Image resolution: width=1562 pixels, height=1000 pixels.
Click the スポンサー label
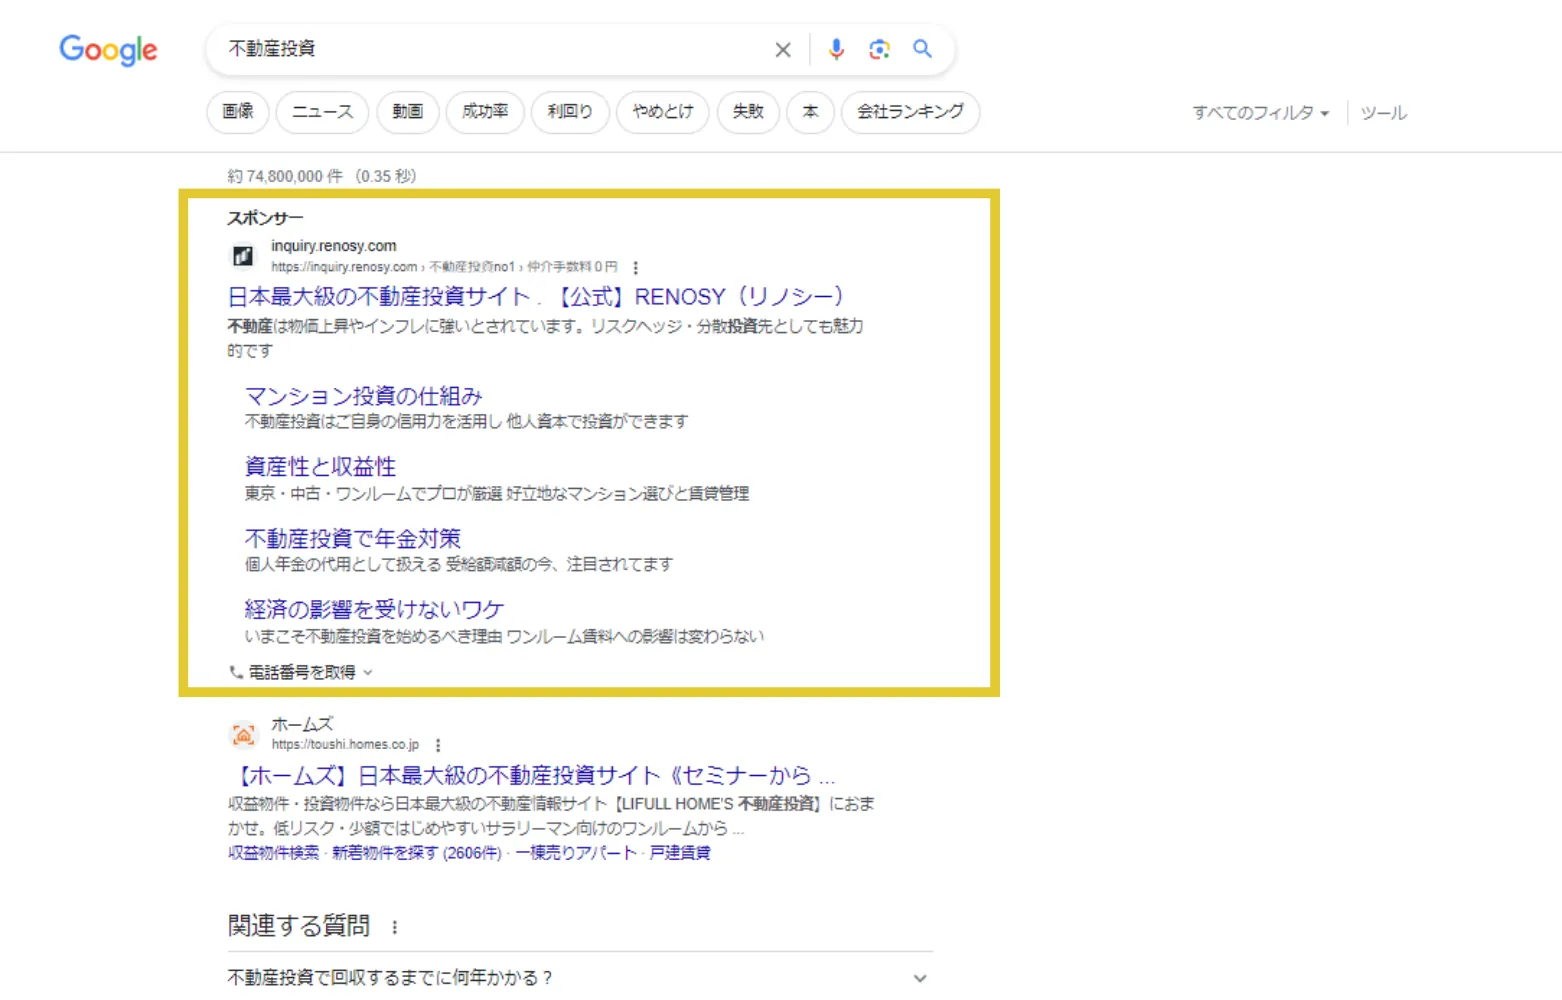coord(265,218)
